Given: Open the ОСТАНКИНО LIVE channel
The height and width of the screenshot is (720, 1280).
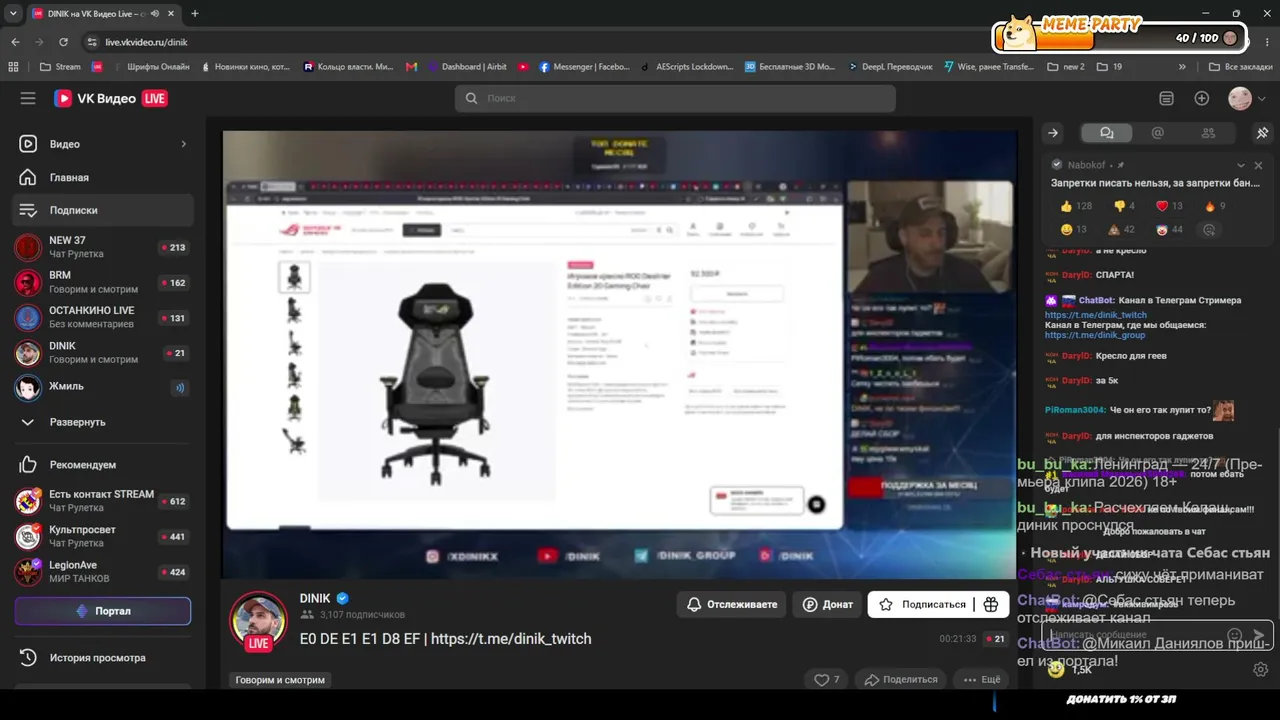Looking at the screenshot, I should [x=103, y=317].
